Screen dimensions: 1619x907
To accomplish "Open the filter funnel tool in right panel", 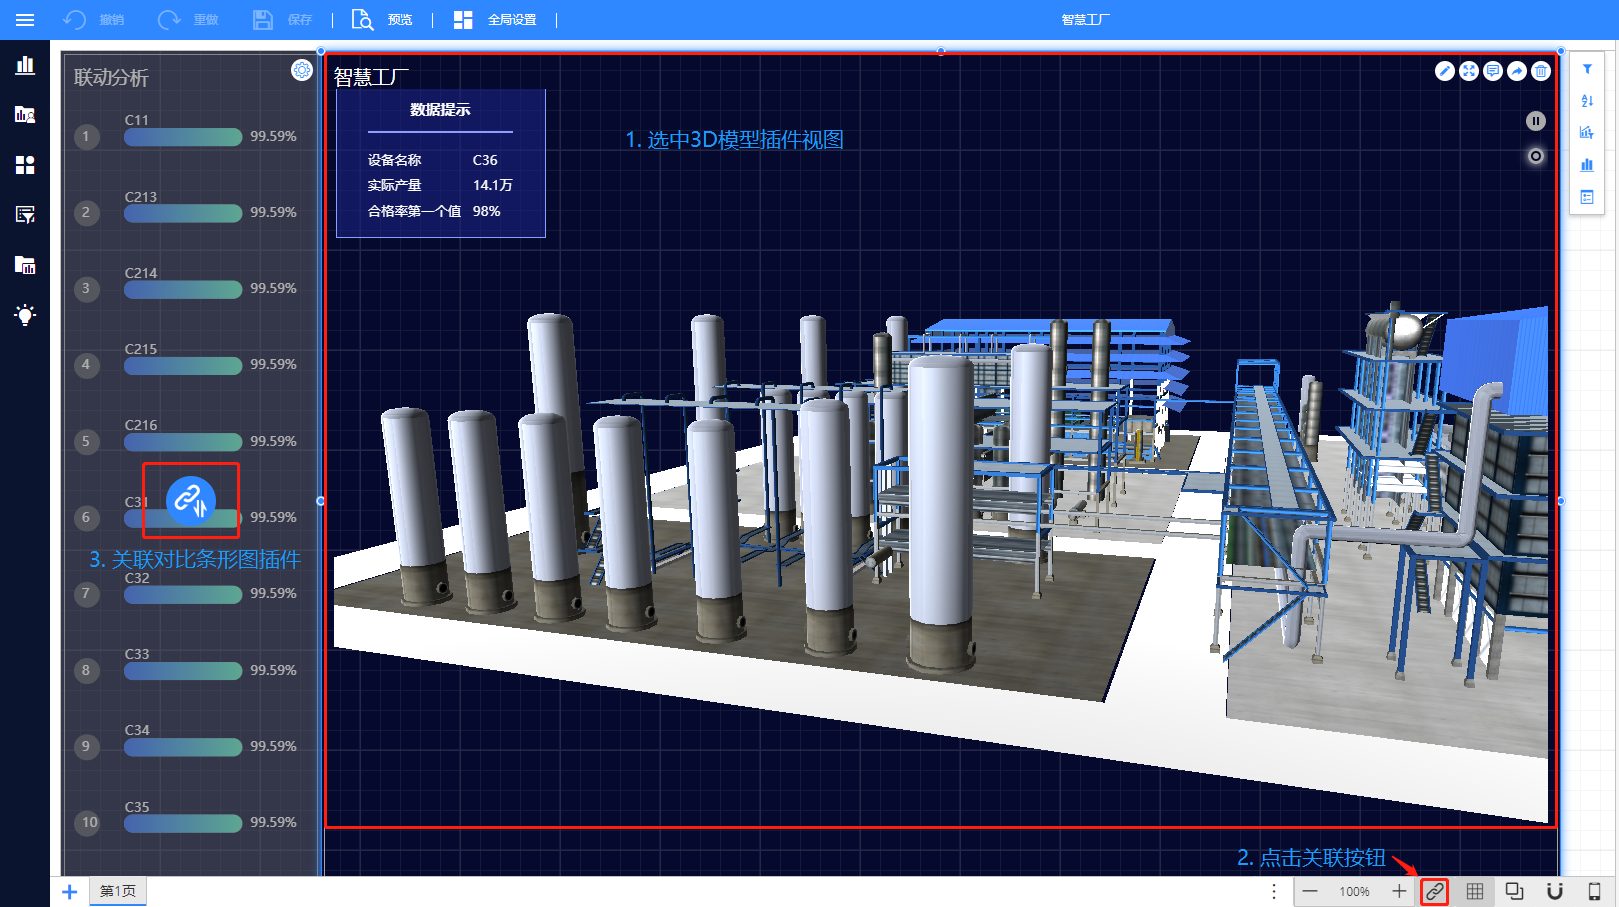I will pos(1587,69).
